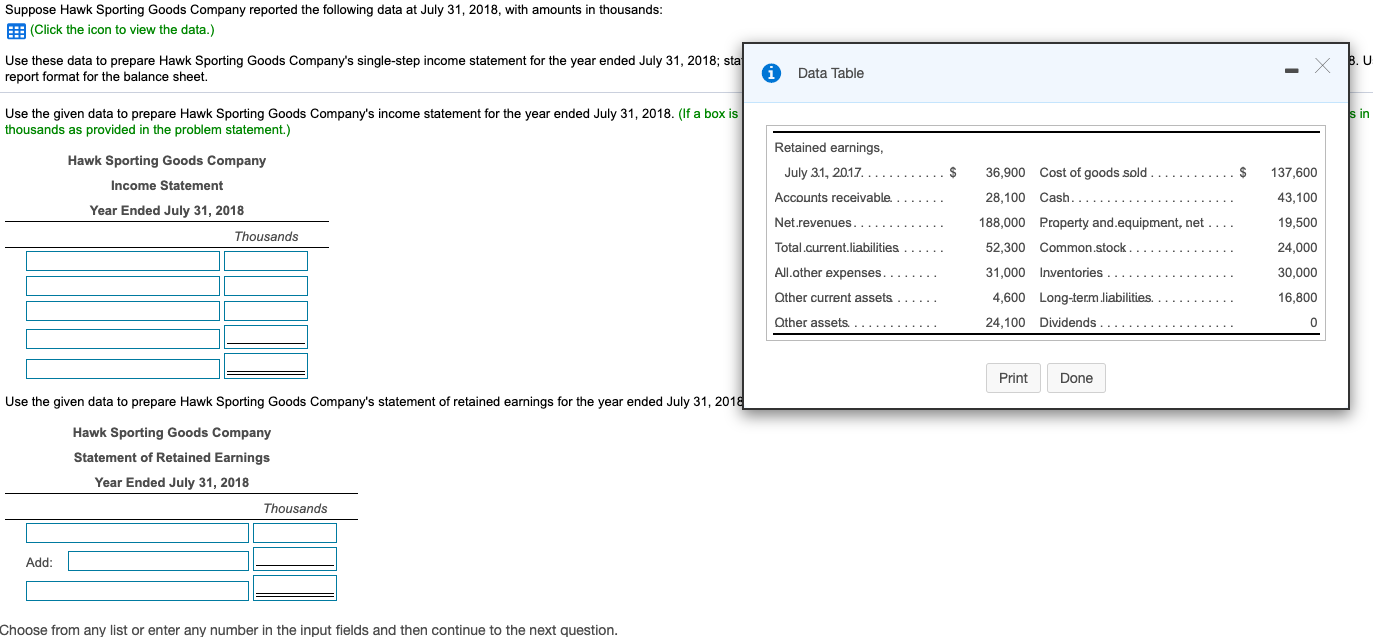Select the last income statement label field
This screenshot has height=637, width=1373.
[123, 368]
